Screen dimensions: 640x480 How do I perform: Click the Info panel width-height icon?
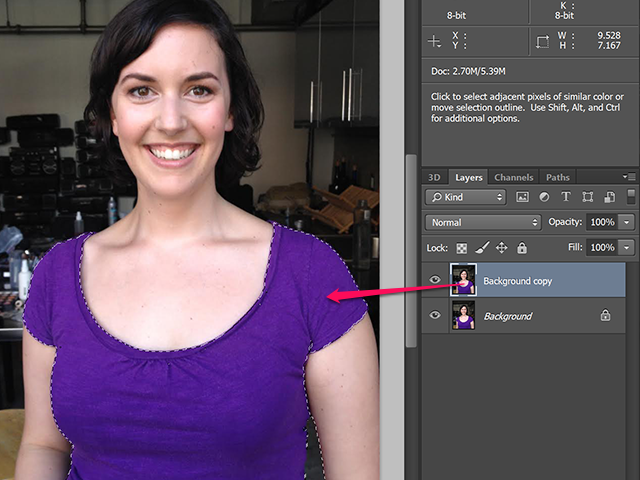(542, 41)
